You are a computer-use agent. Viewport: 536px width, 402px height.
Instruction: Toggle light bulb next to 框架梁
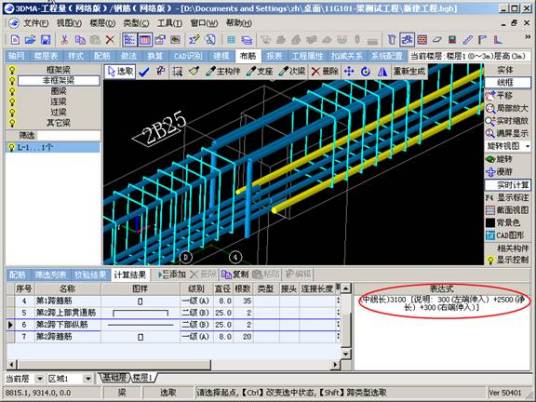pos(12,70)
